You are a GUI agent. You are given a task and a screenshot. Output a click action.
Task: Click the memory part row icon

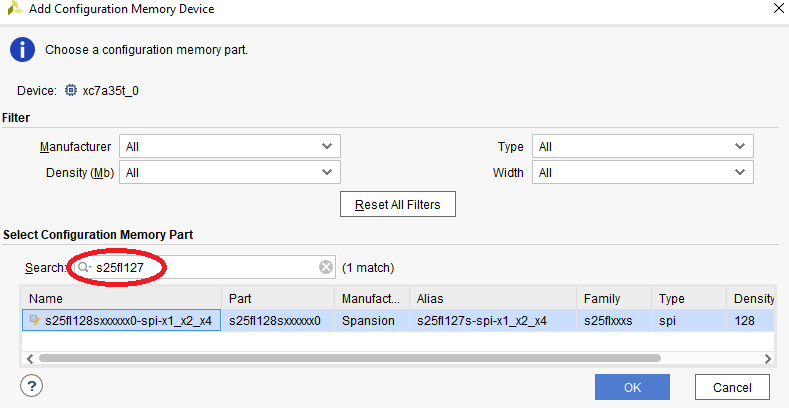pyautogui.click(x=34, y=321)
